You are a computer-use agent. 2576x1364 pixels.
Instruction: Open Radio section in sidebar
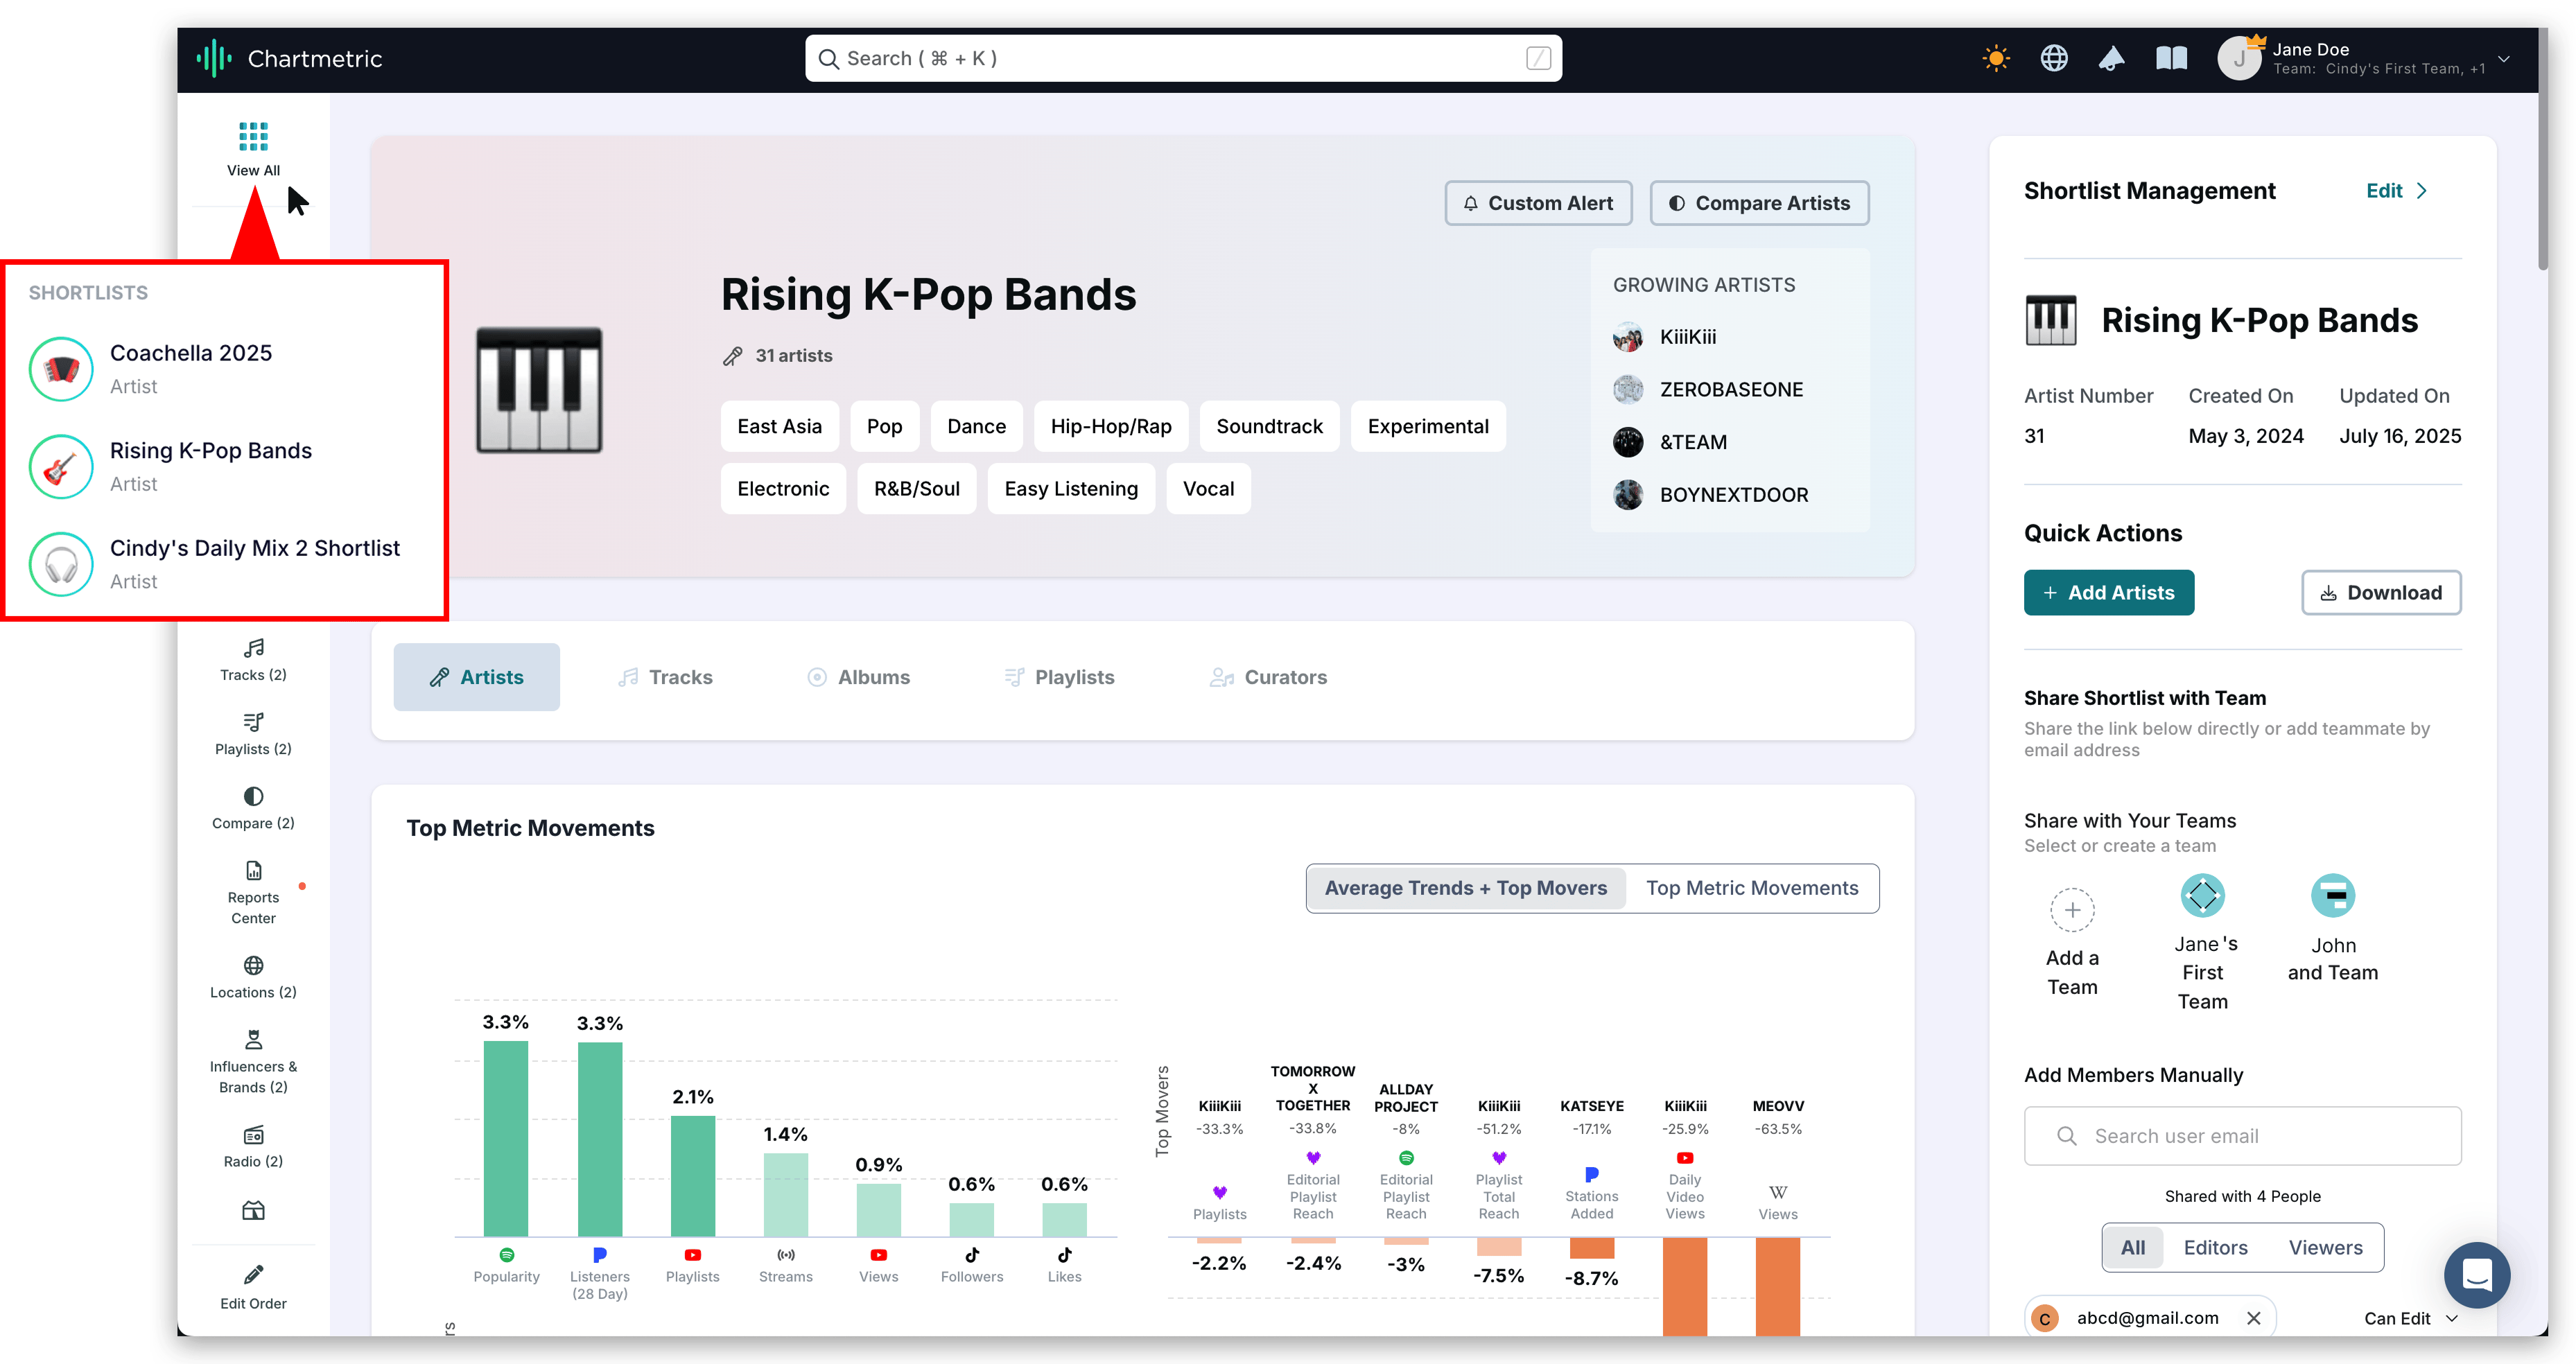point(253,1146)
